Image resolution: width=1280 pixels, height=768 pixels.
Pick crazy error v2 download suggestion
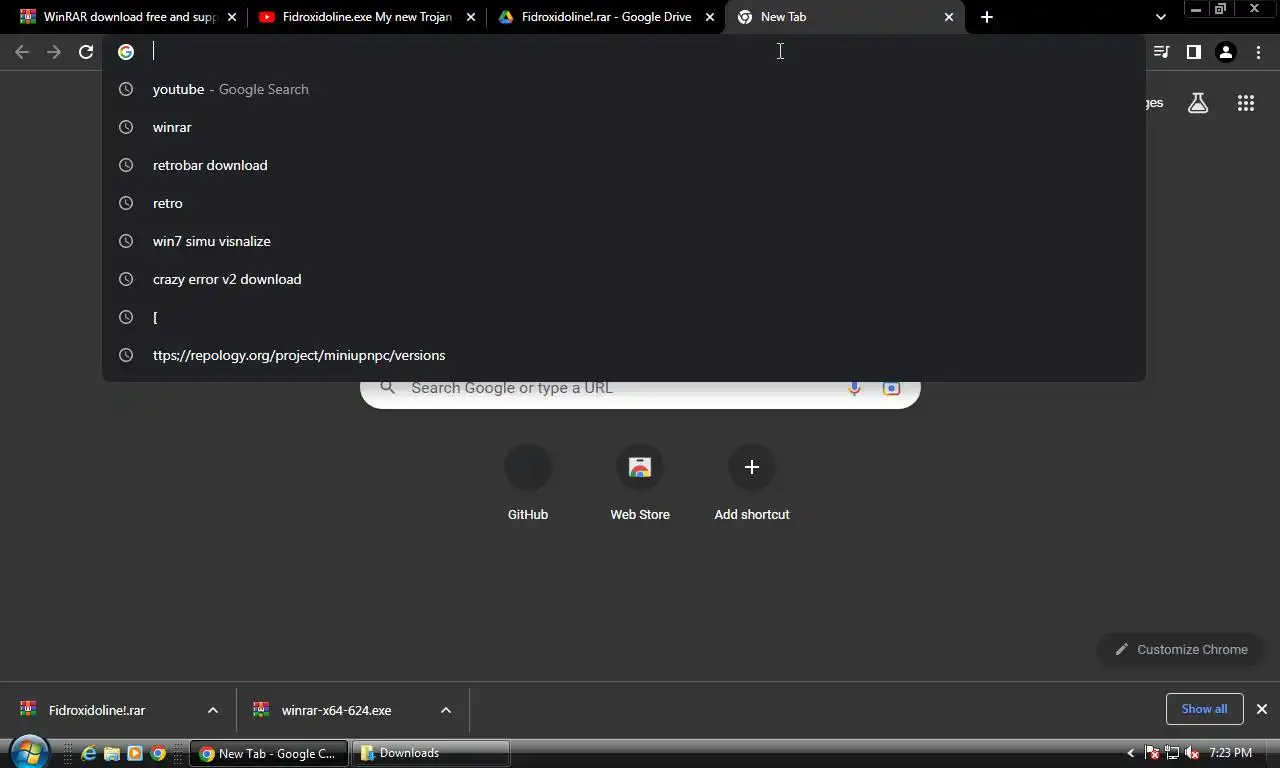(x=624, y=279)
